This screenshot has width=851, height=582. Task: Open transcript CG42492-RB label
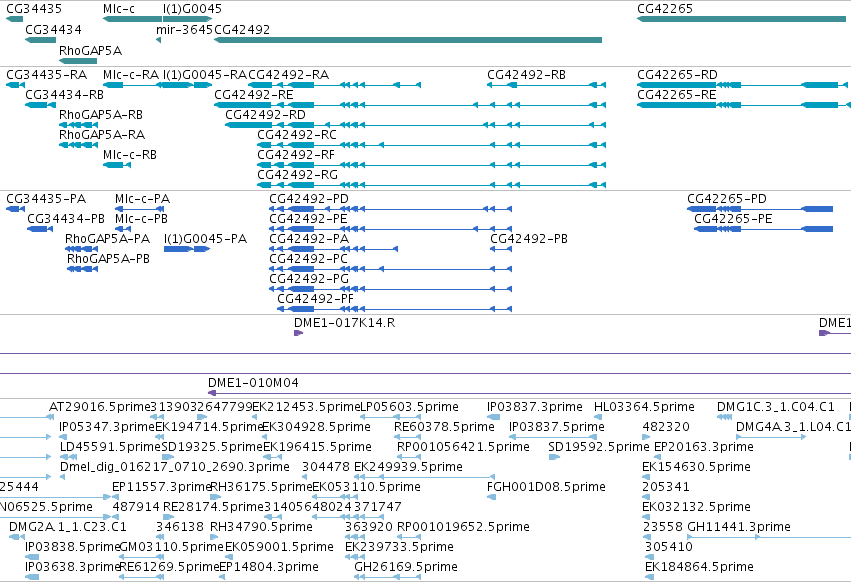coord(526,74)
